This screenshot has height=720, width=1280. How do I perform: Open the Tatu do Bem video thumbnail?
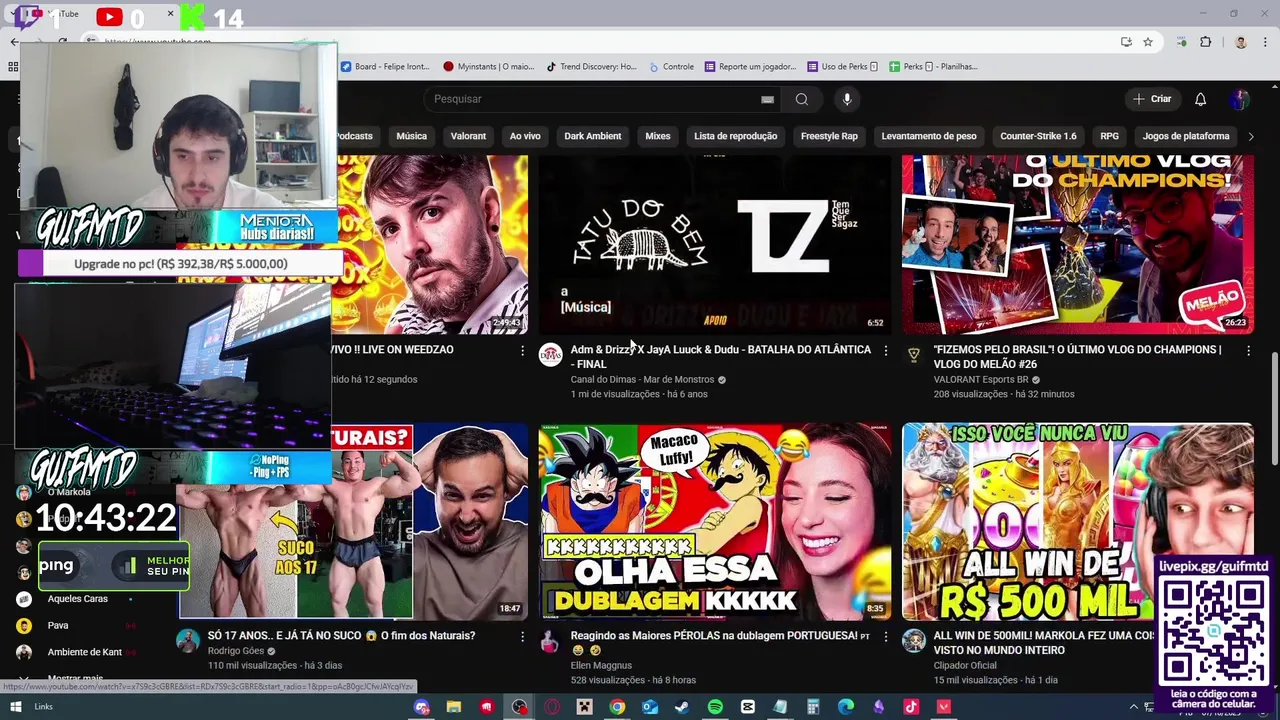[714, 244]
